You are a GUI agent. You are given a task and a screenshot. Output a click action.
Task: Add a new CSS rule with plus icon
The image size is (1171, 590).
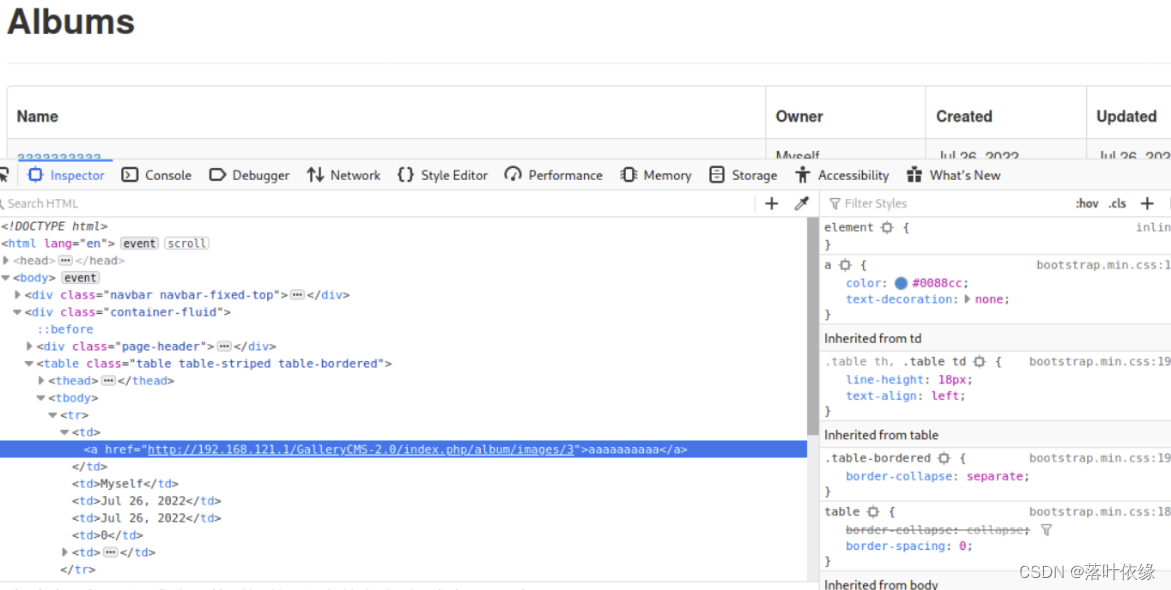(1147, 203)
